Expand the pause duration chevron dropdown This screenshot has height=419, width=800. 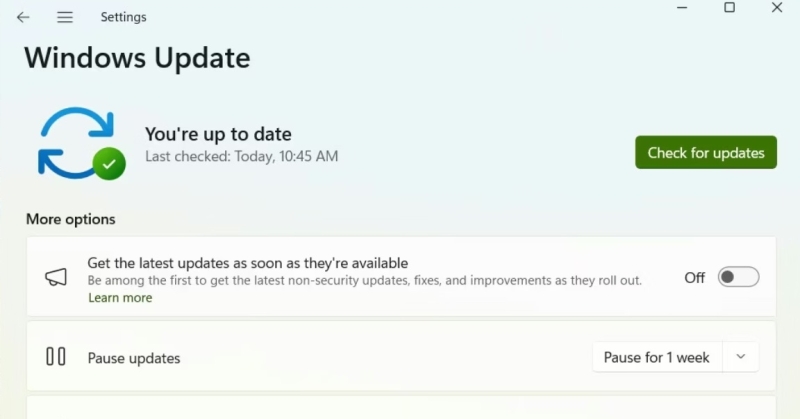pyautogui.click(x=740, y=357)
